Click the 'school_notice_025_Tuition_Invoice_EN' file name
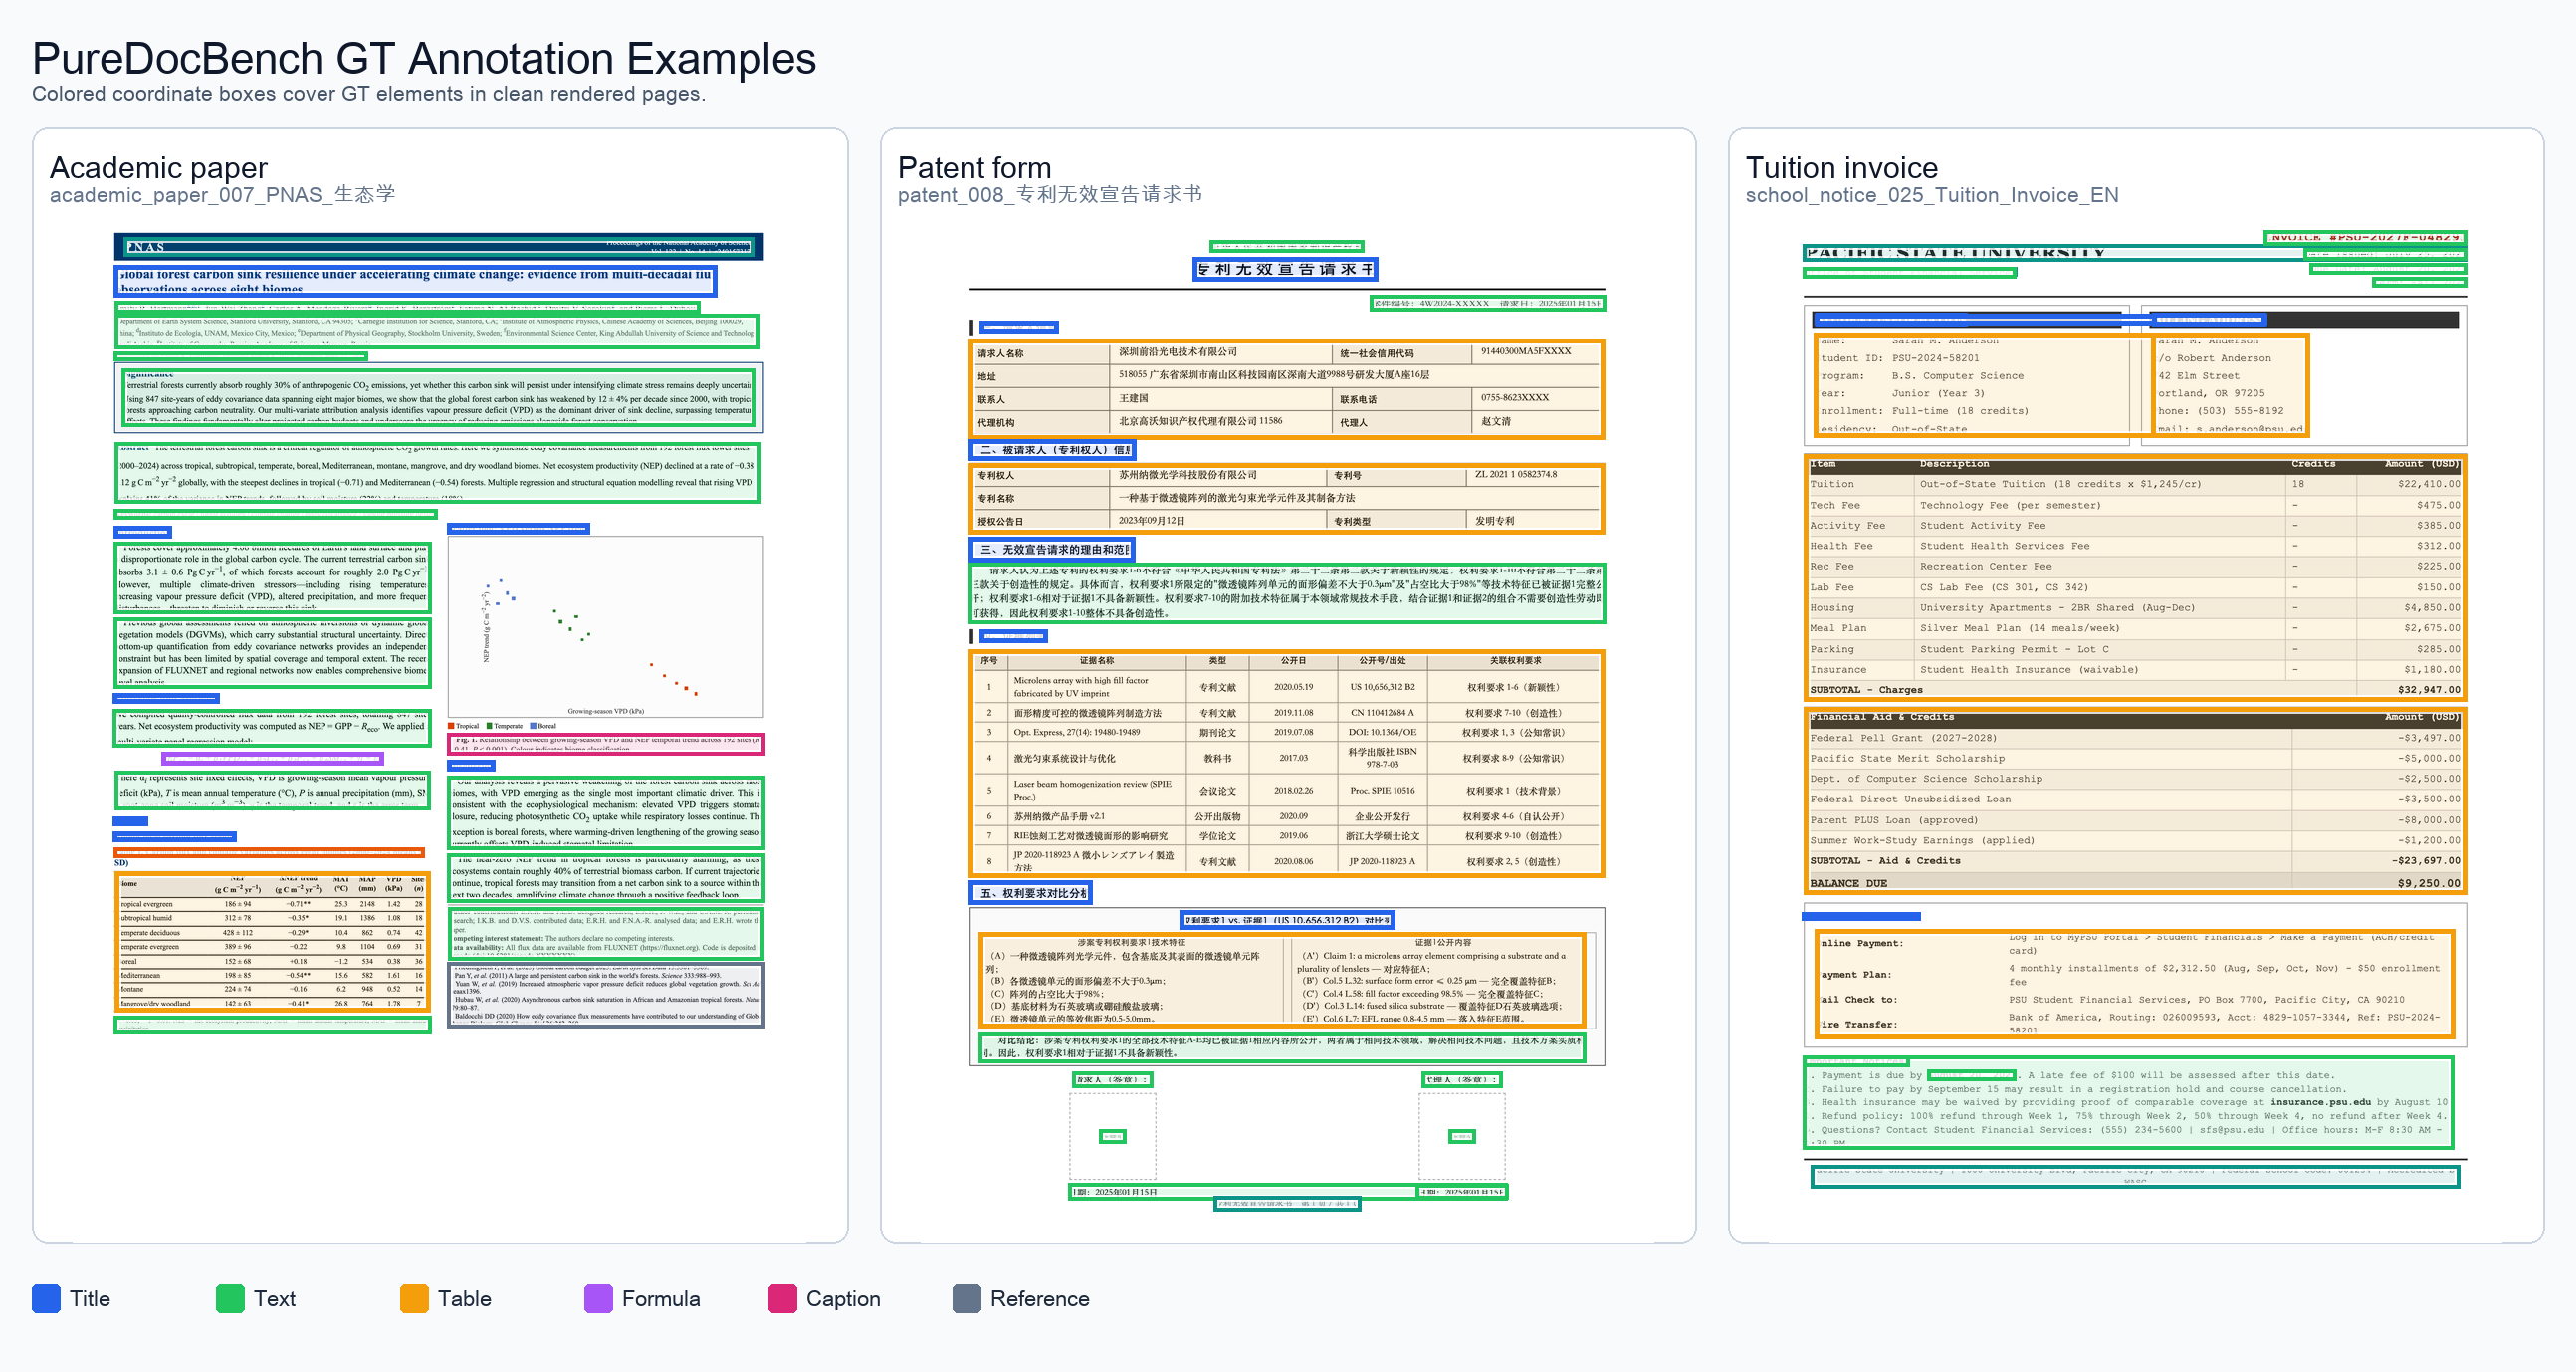 tap(1931, 195)
